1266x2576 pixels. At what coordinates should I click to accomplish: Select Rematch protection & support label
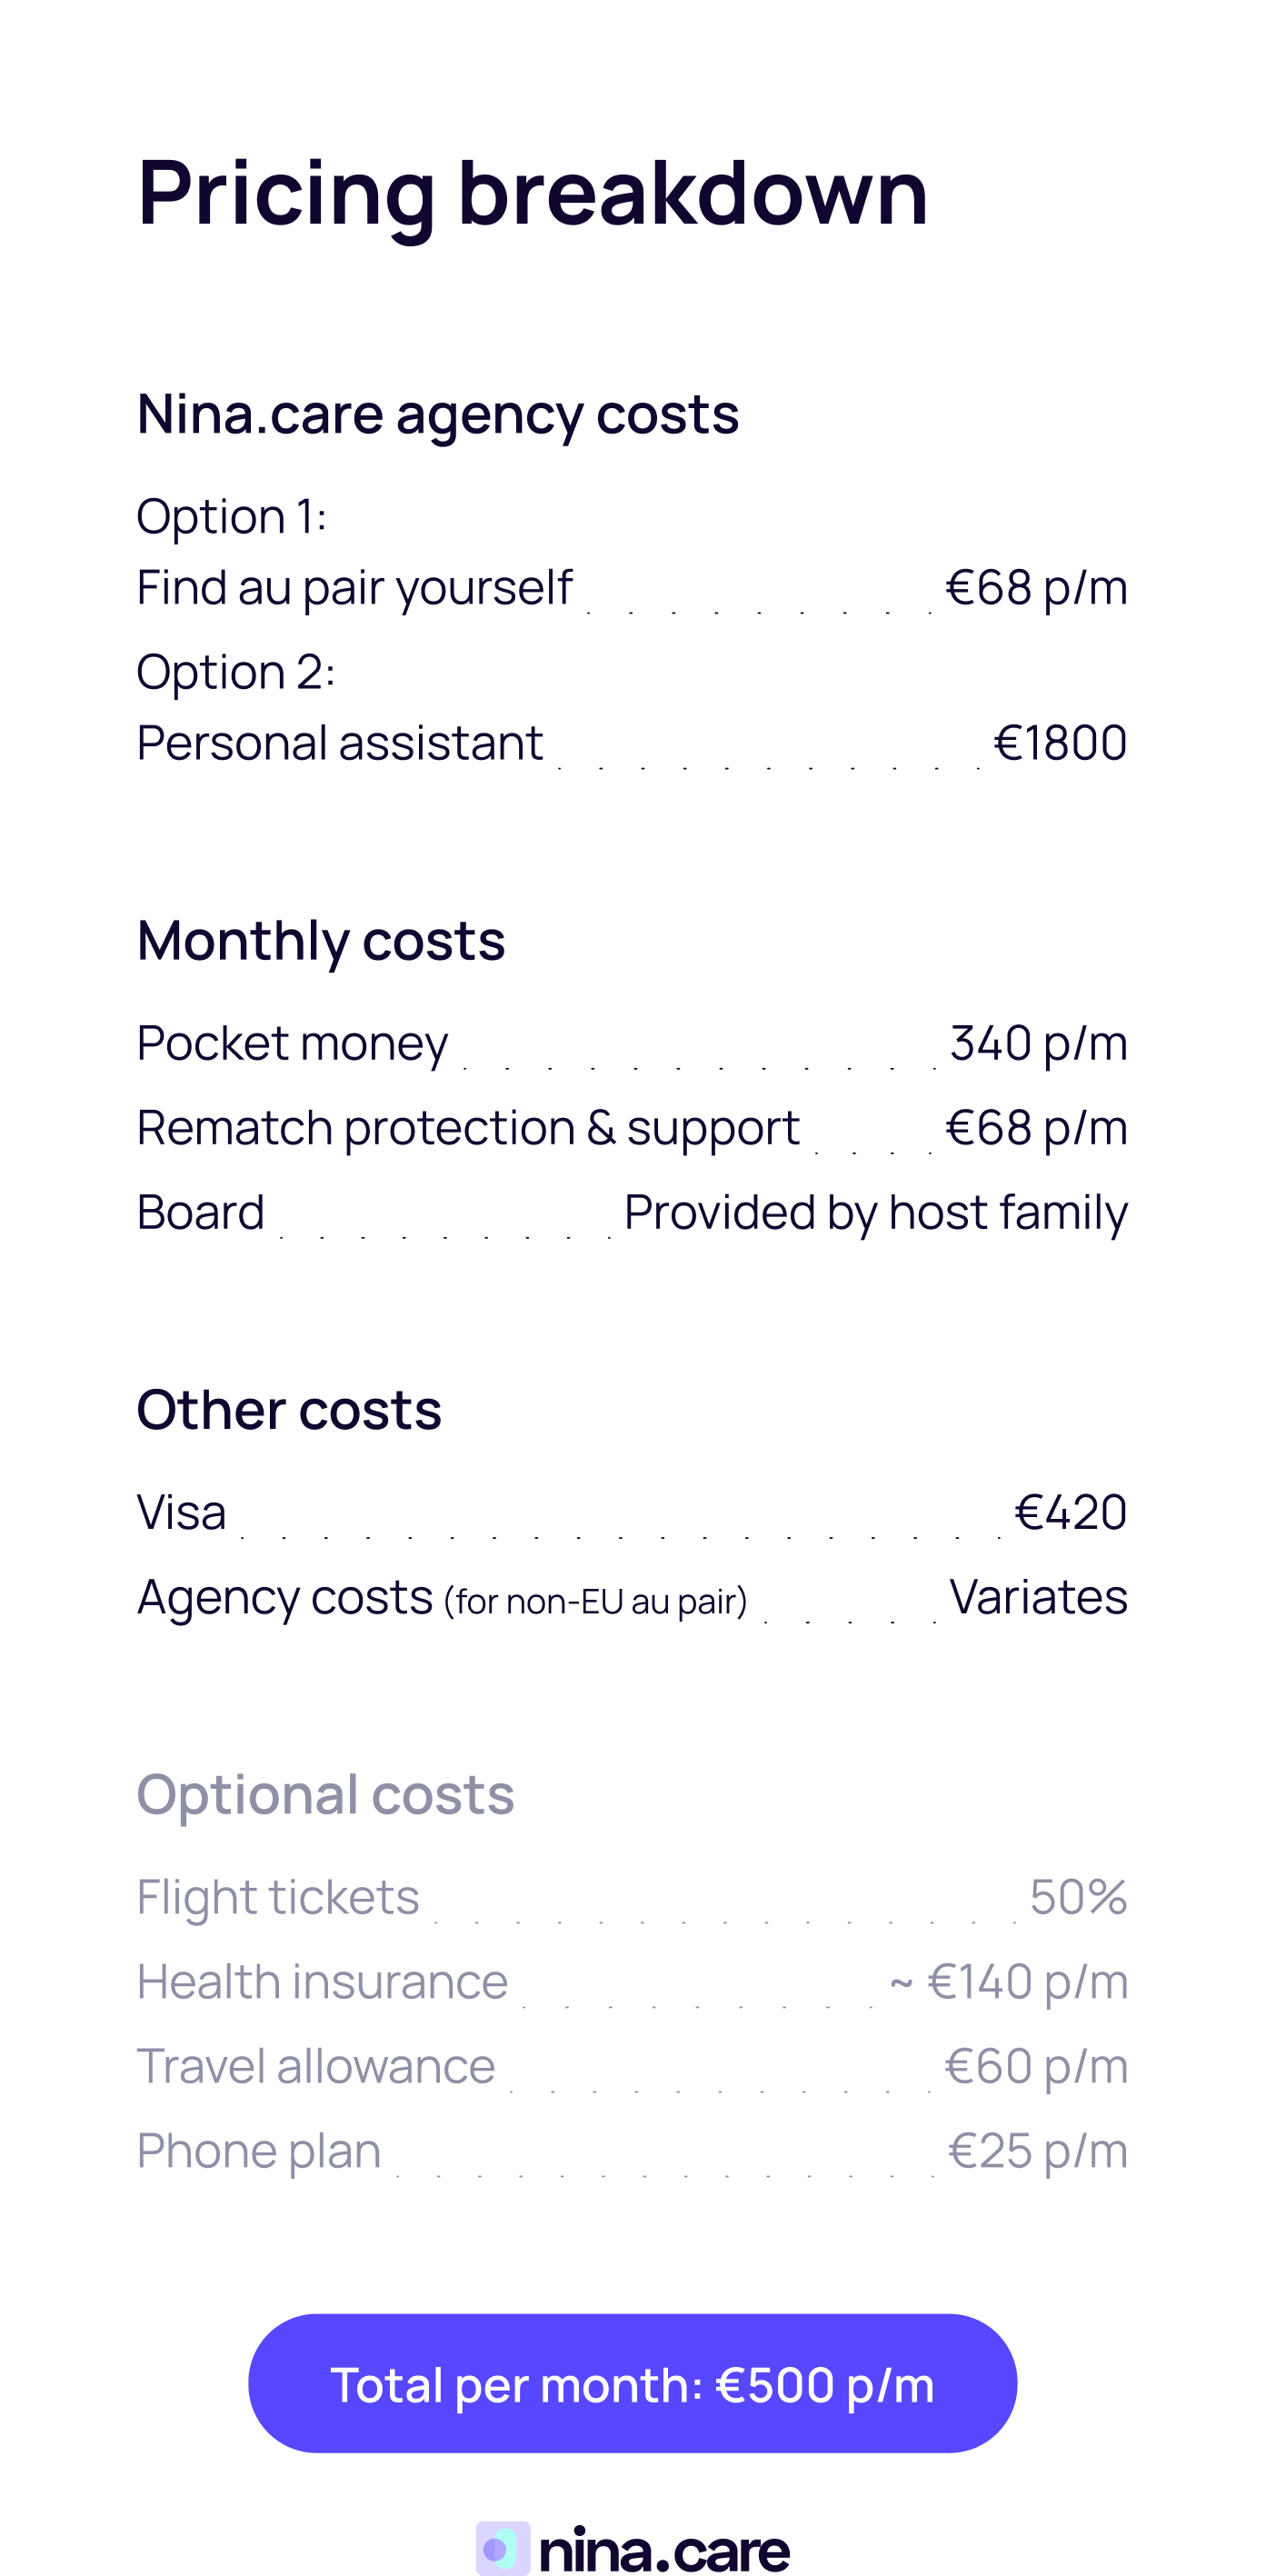(467, 1128)
